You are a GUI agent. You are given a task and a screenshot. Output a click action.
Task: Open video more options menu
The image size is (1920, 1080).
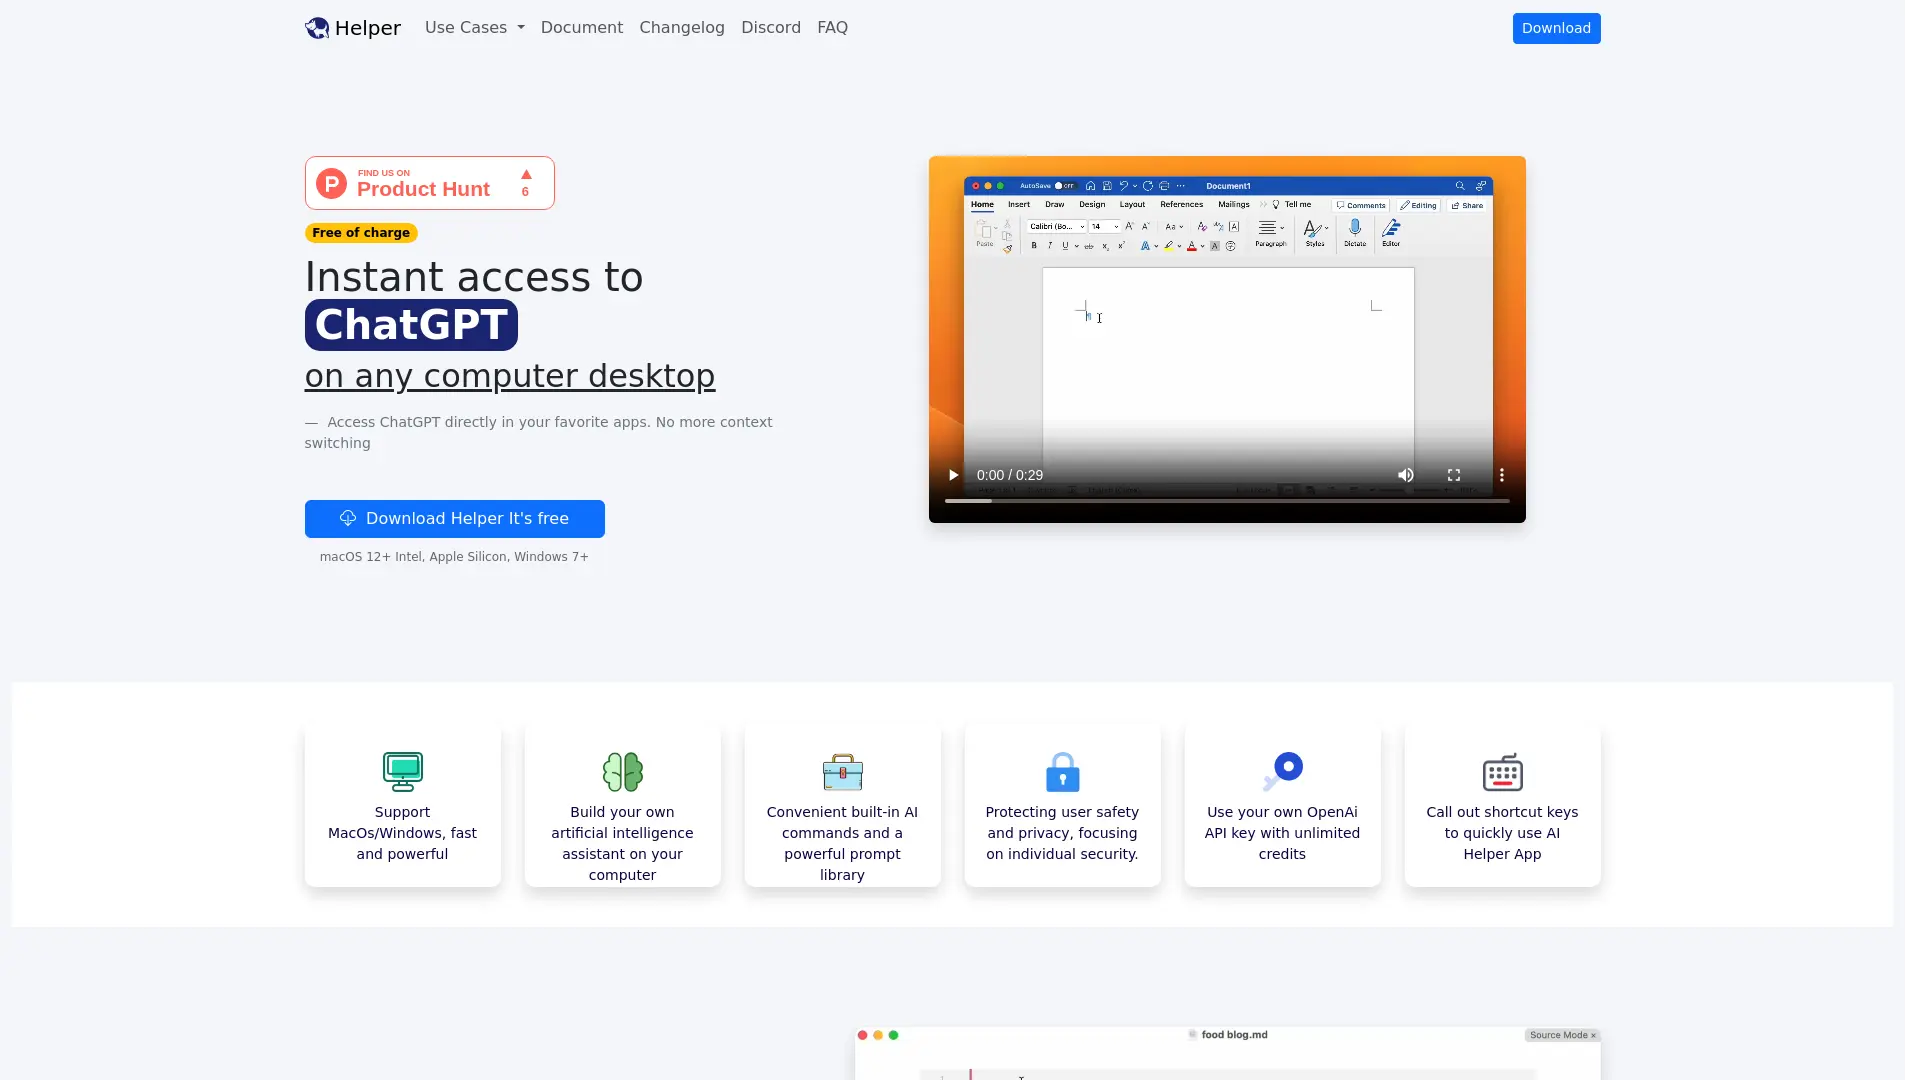(x=1502, y=475)
